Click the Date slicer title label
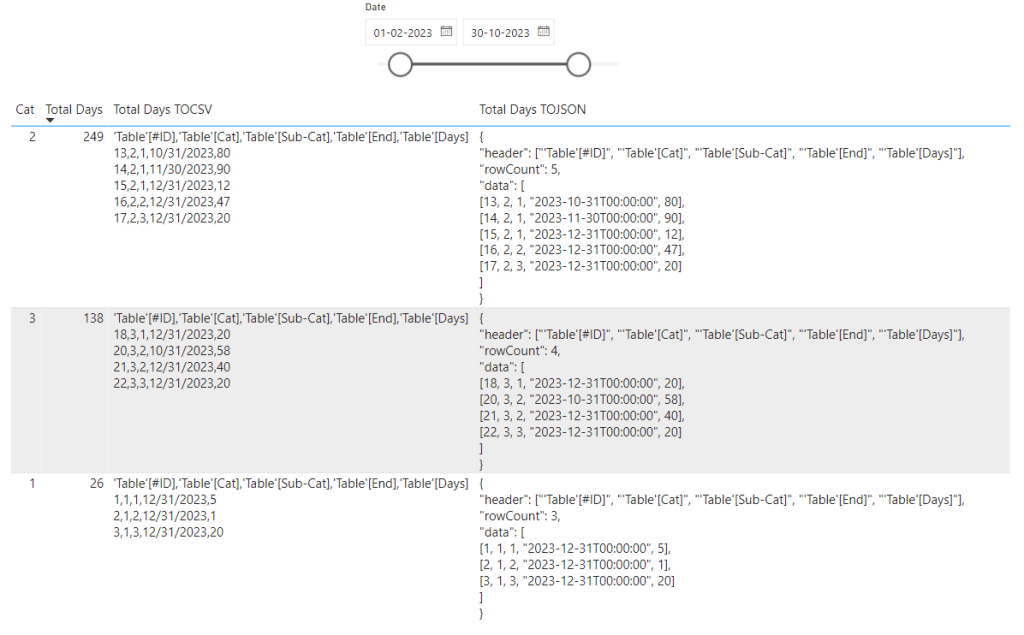This screenshot has width=1024, height=635. pyautogui.click(x=375, y=7)
